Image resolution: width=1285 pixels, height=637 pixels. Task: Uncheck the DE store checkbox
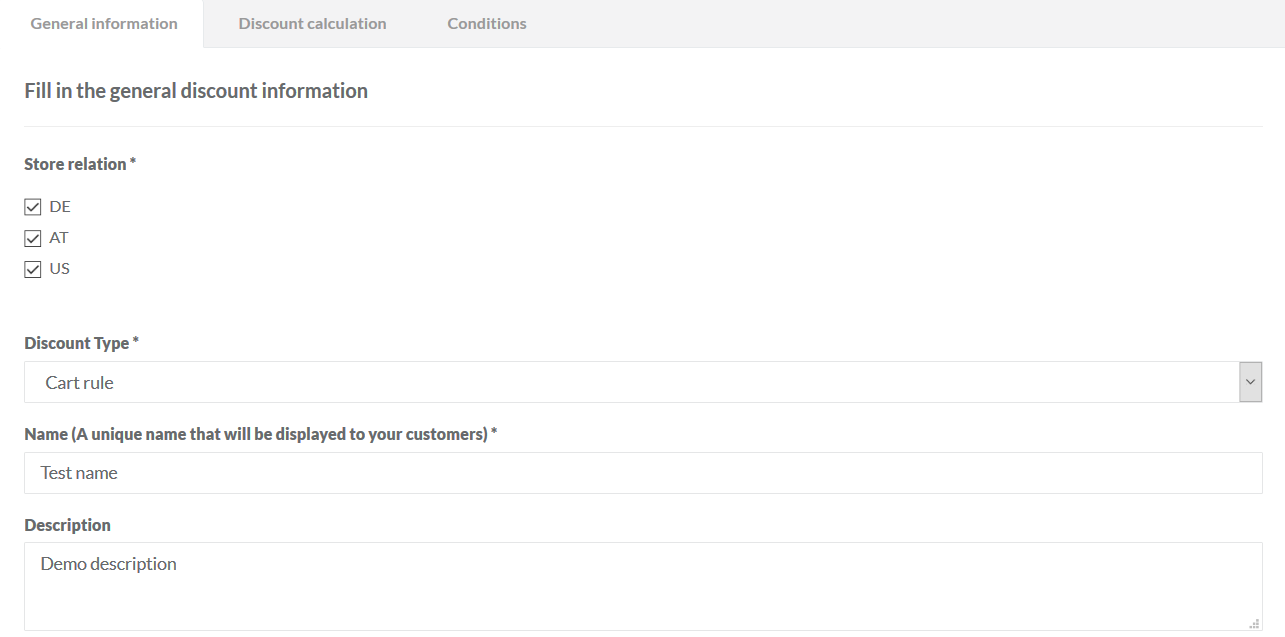pyautogui.click(x=33, y=207)
